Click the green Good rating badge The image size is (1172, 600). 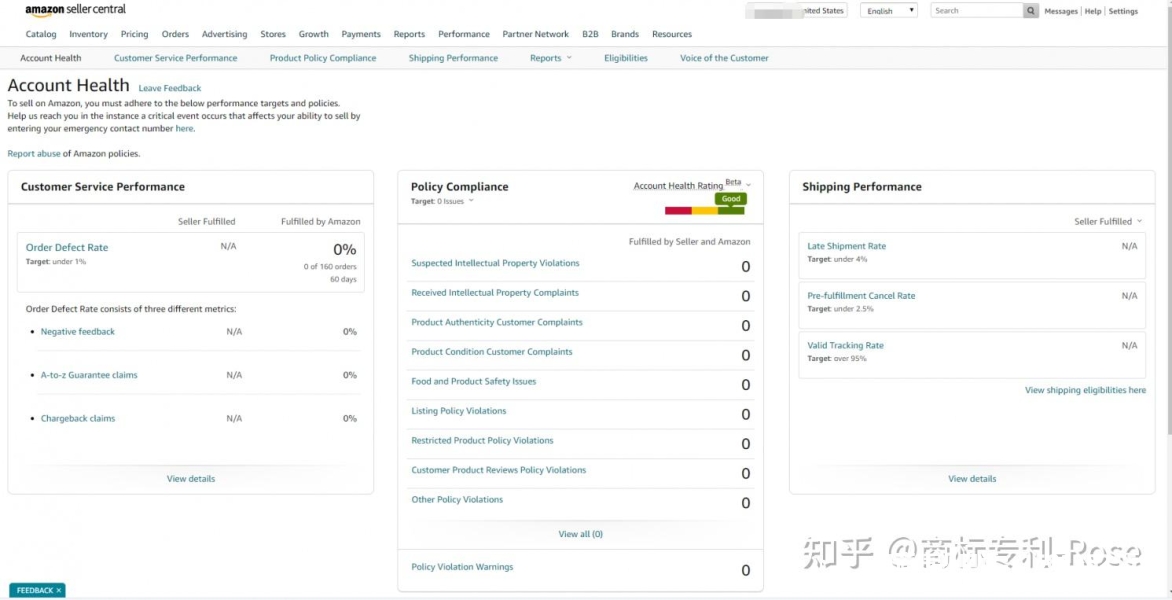click(731, 199)
